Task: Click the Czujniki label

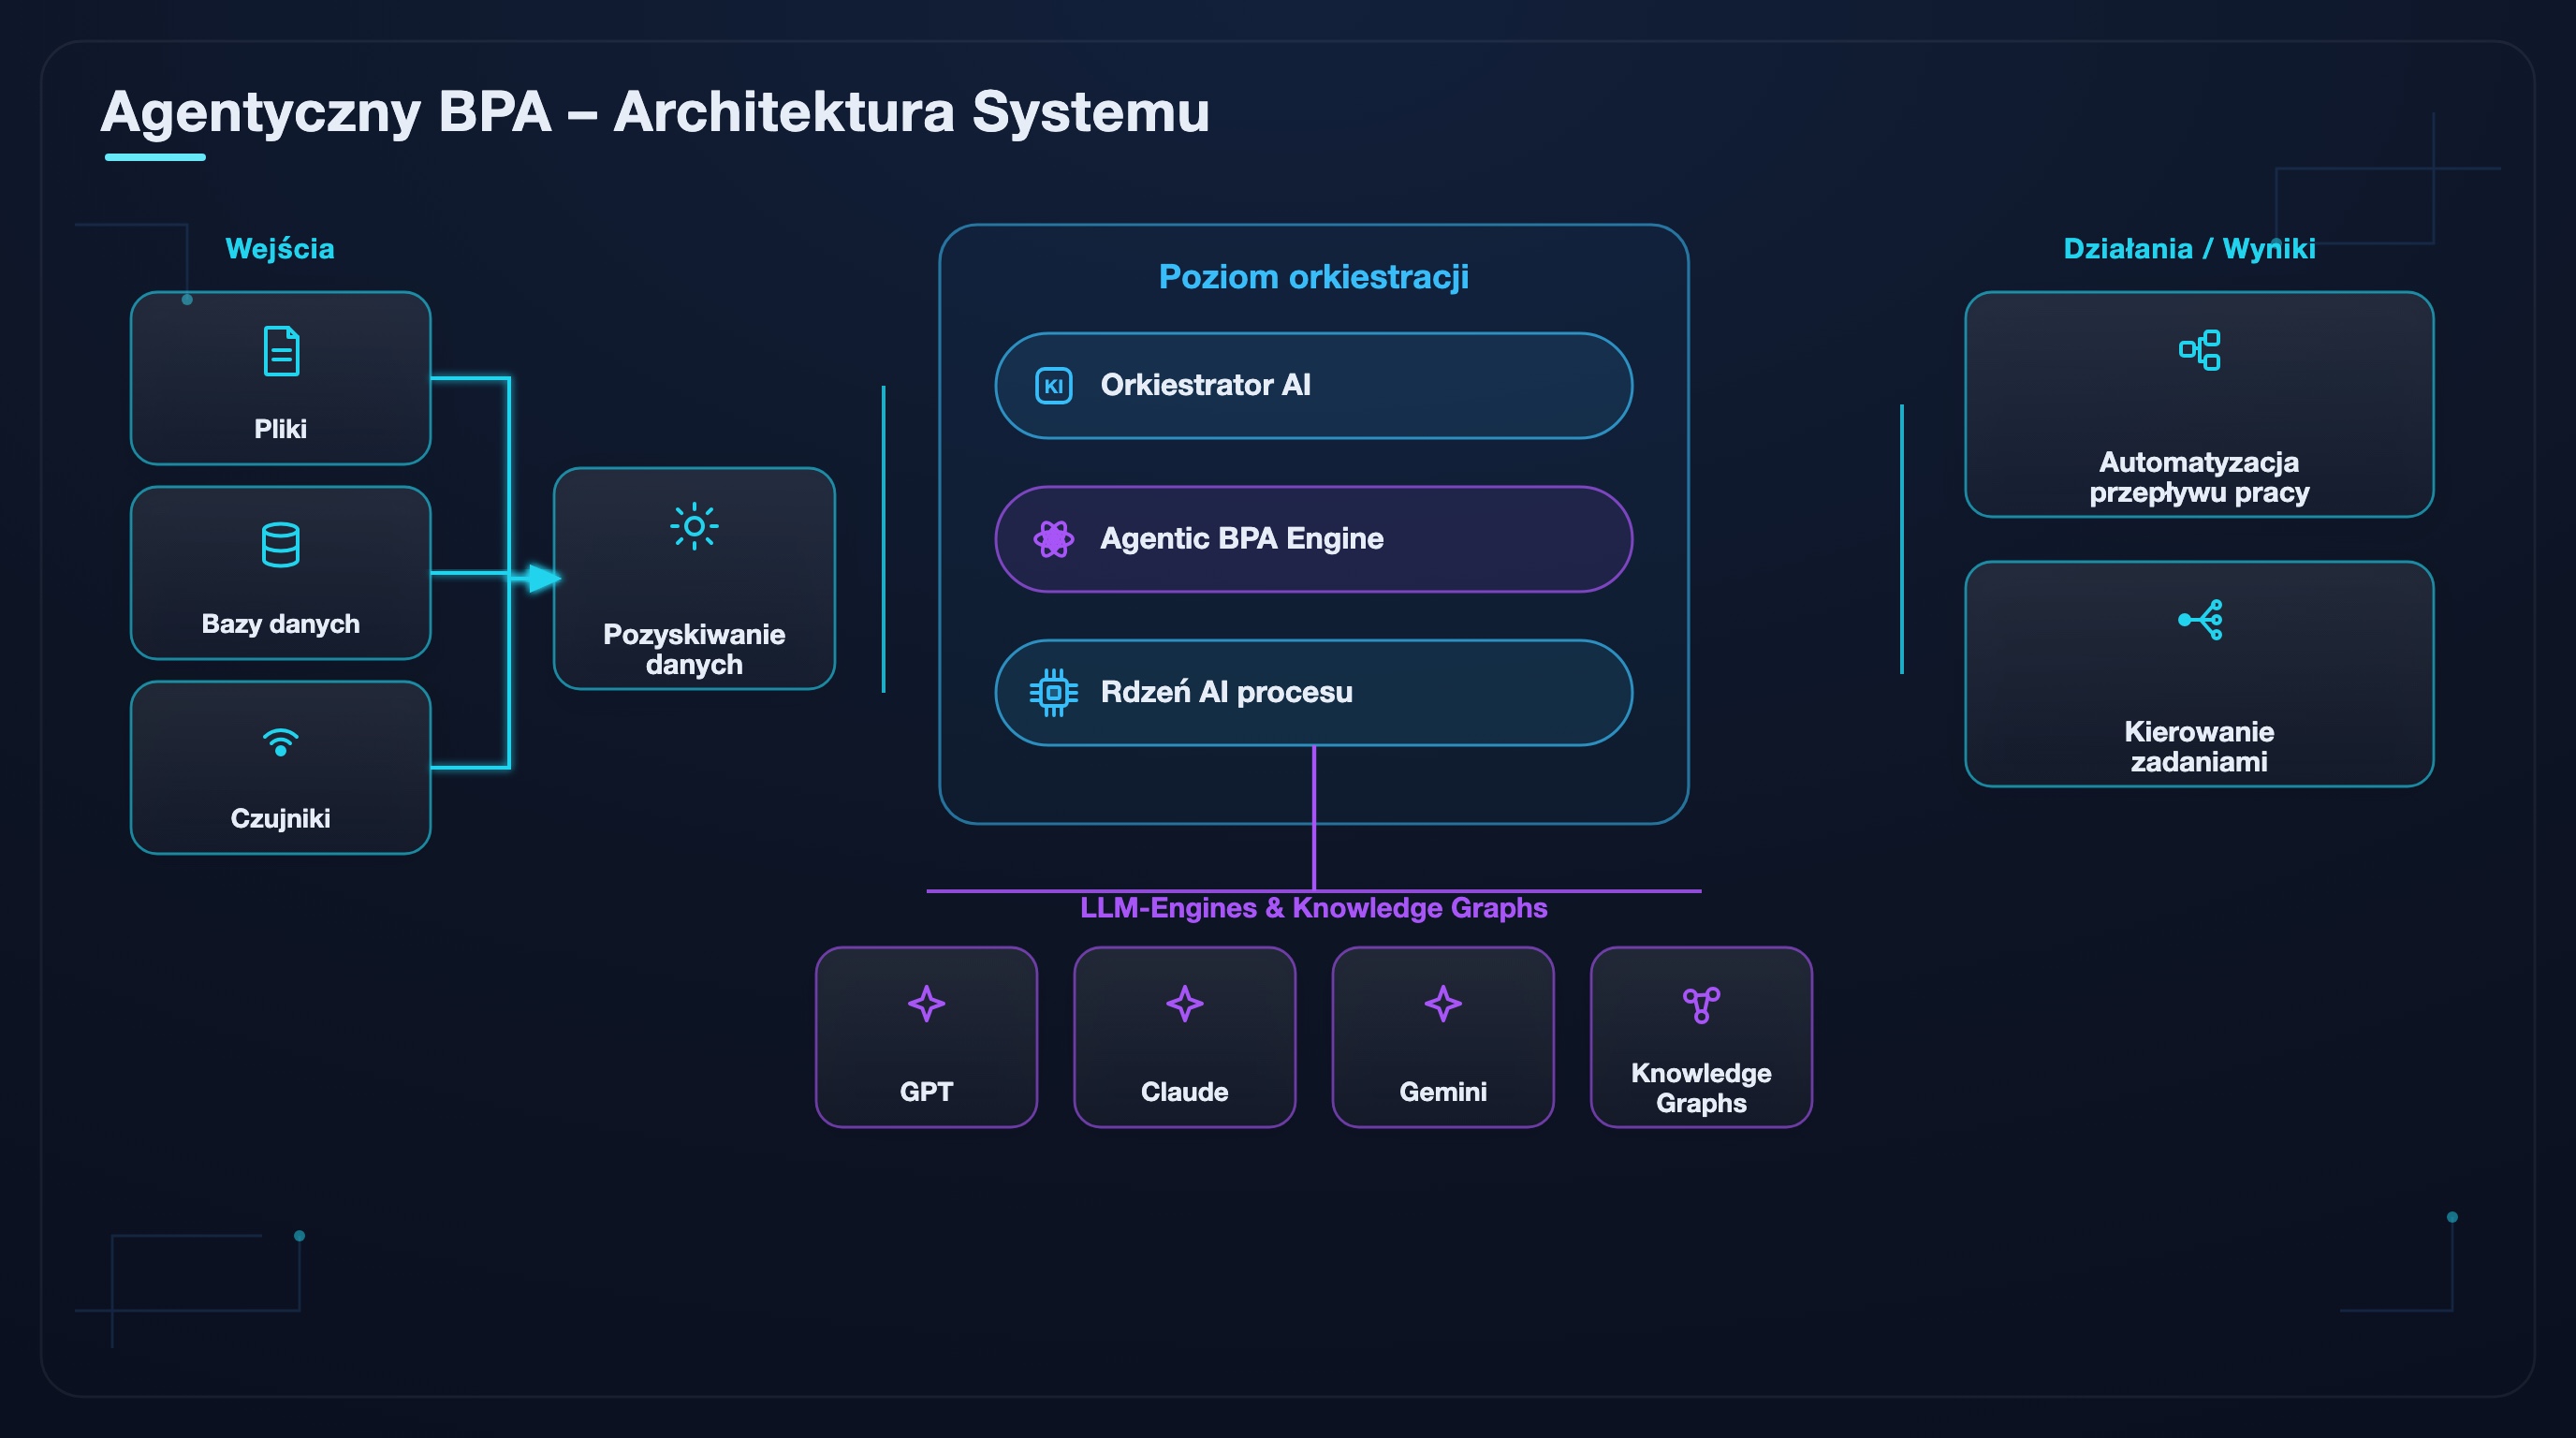Action: [x=280, y=818]
